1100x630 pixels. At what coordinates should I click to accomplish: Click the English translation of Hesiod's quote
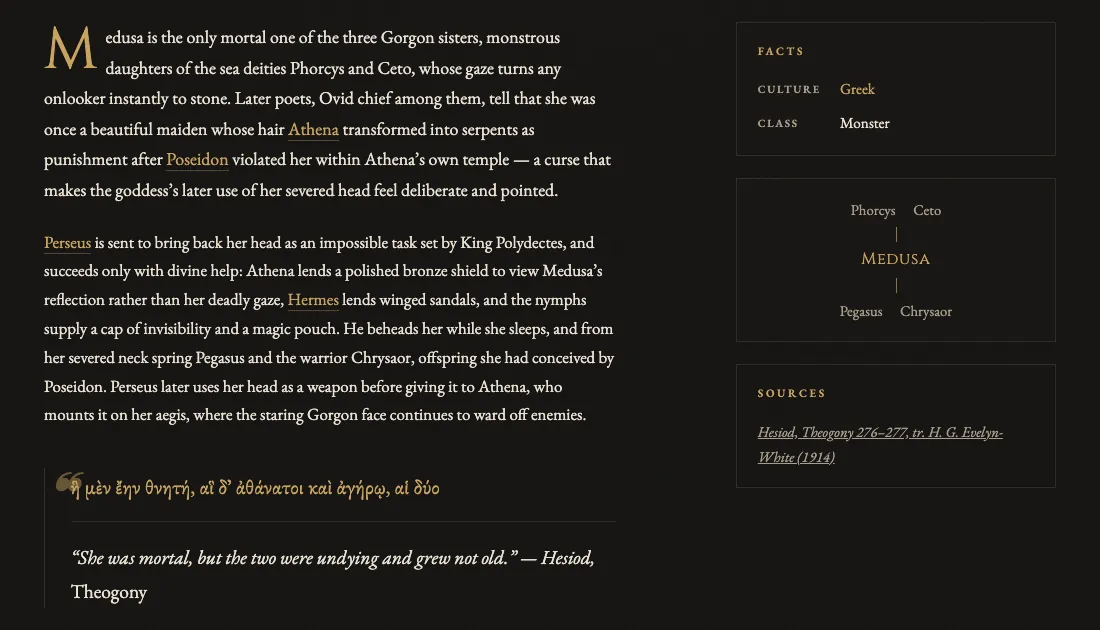click(333, 575)
